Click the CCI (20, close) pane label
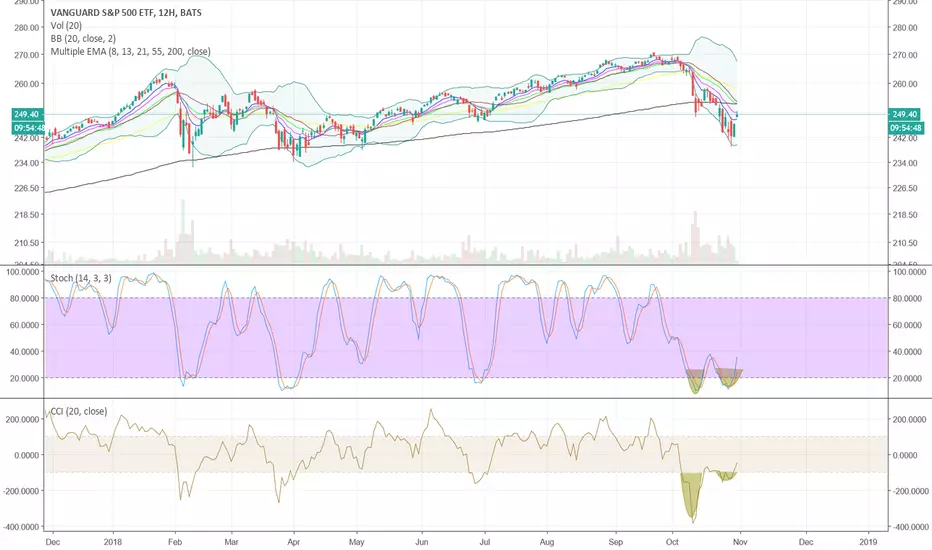Screen dimensions: 932x550 [78, 411]
